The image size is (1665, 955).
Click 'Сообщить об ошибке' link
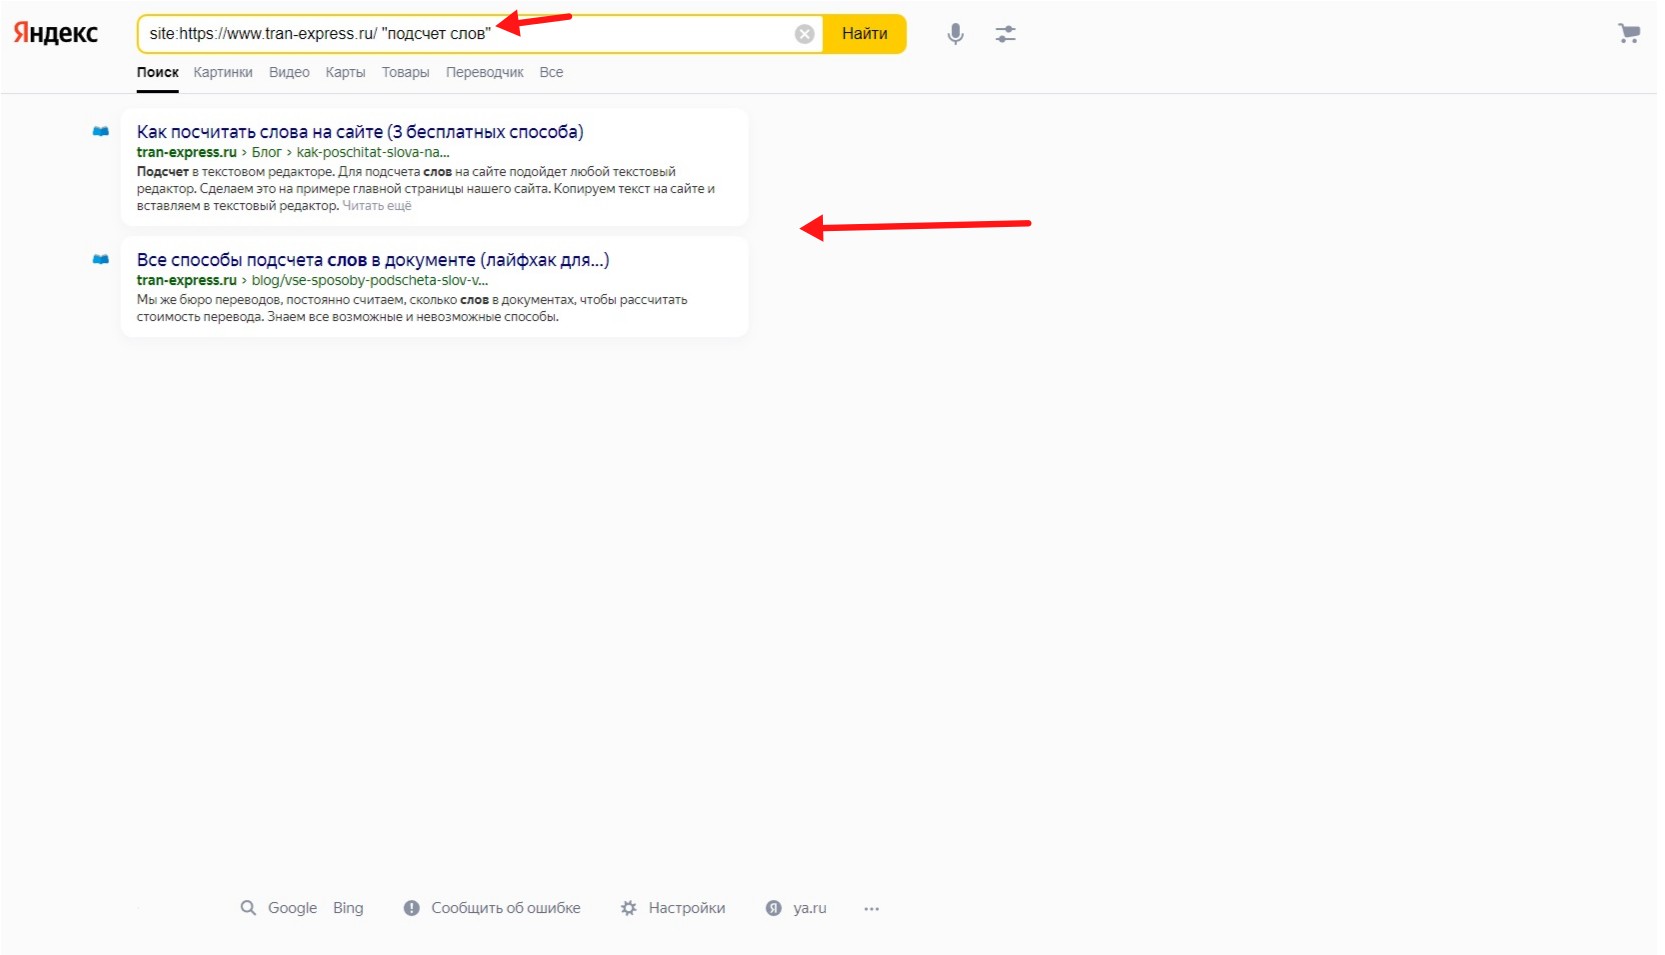tap(506, 908)
